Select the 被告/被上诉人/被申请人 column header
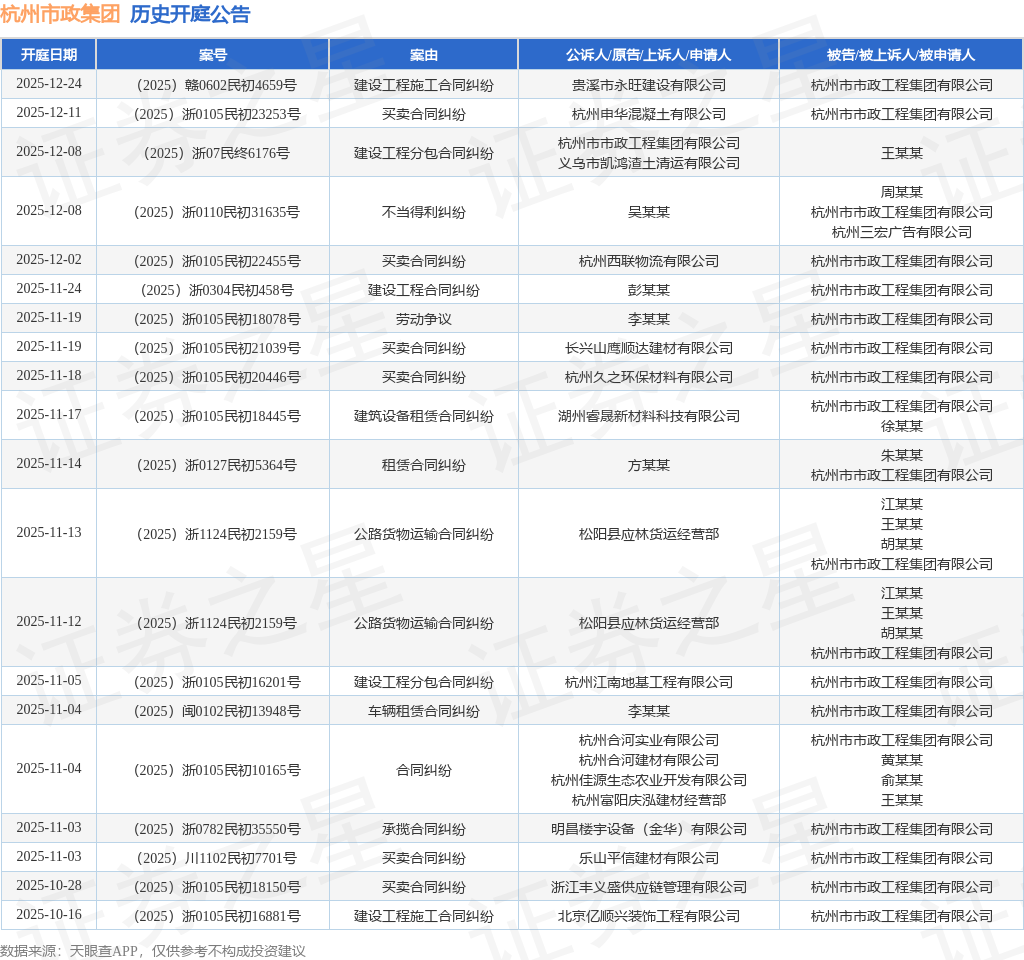 901,55
